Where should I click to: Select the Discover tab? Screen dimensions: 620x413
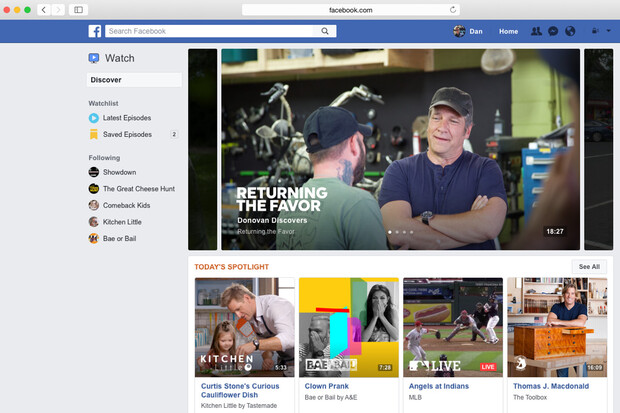coord(134,80)
